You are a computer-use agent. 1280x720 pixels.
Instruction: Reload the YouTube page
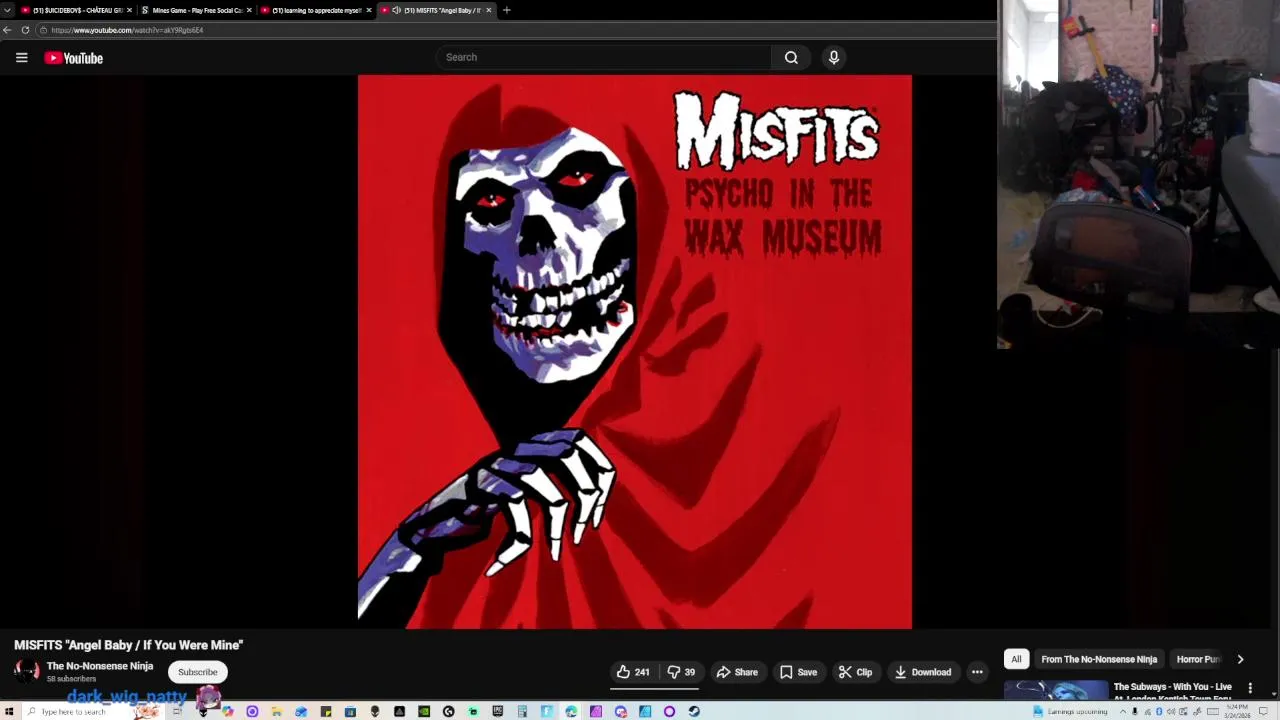[x=25, y=30]
